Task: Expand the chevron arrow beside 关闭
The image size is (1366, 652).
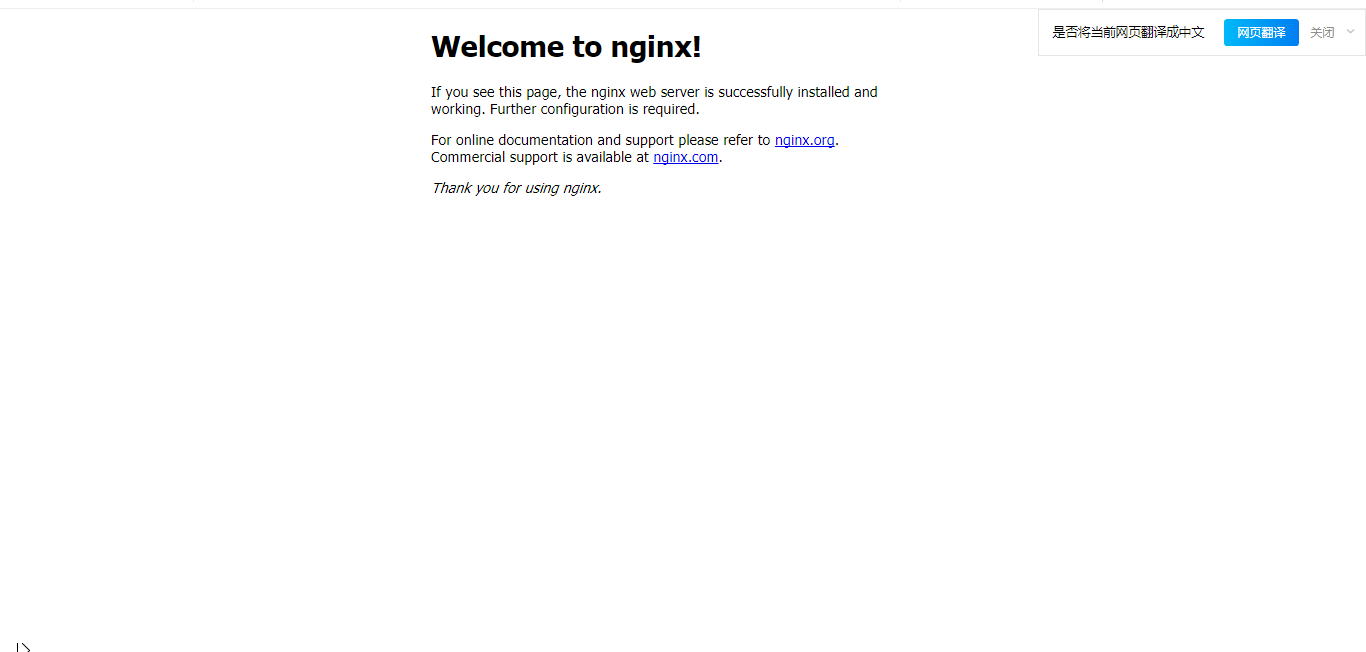Action: point(1350,31)
